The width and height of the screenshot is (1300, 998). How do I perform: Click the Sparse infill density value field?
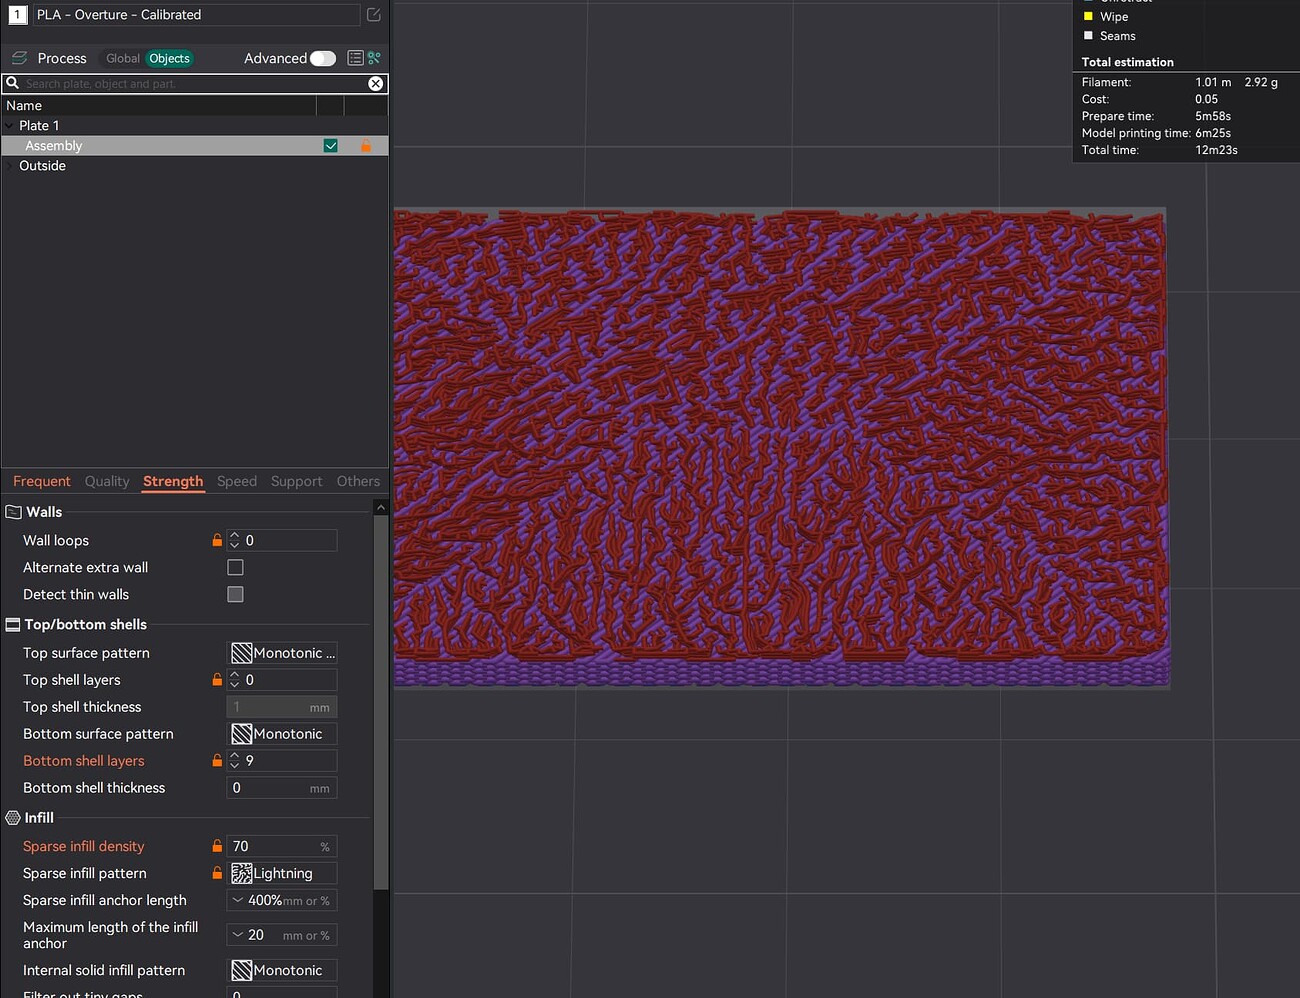pyautogui.click(x=282, y=846)
